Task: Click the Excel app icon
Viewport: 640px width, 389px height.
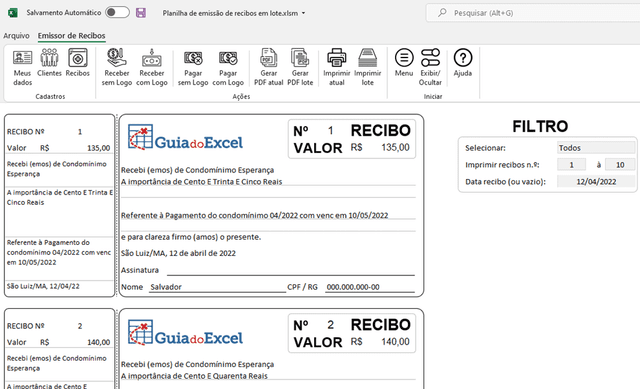Action: point(13,13)
